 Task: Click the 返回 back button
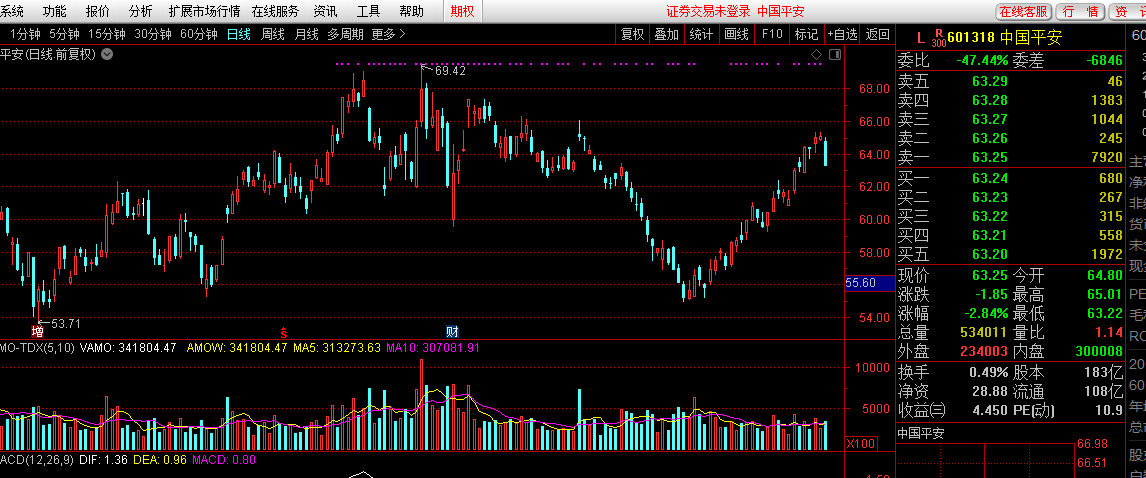(x=878, y=34)
